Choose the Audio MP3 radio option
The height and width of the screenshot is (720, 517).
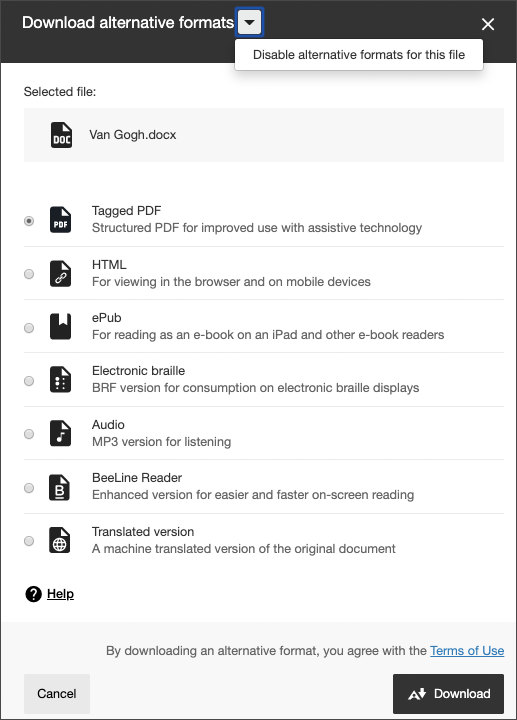tap(29, 434)
